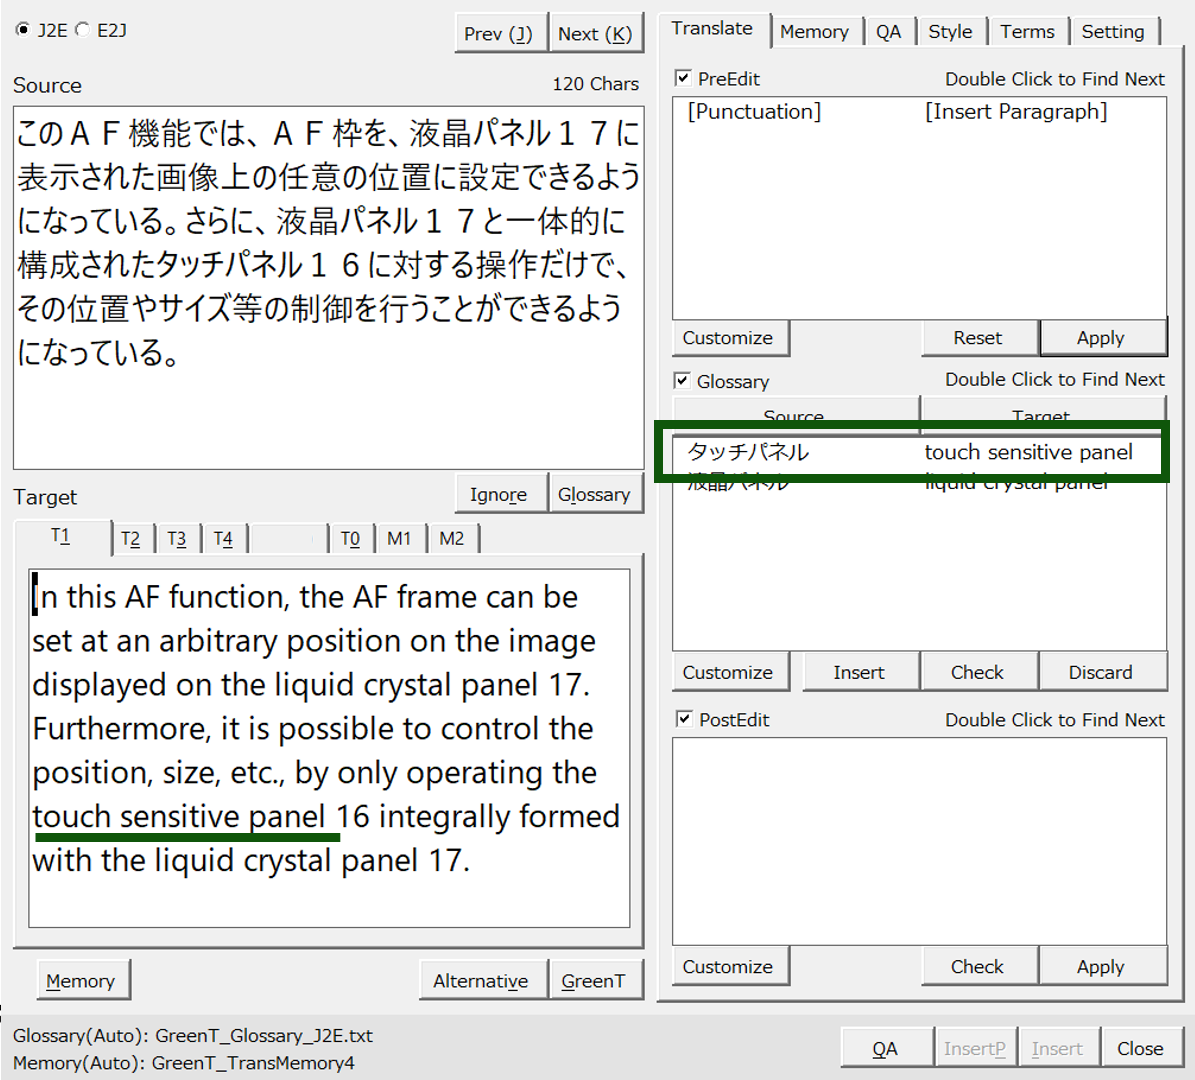Open the QA tab
This screenshot has width=1195, height=1080.
coord(888,32)
